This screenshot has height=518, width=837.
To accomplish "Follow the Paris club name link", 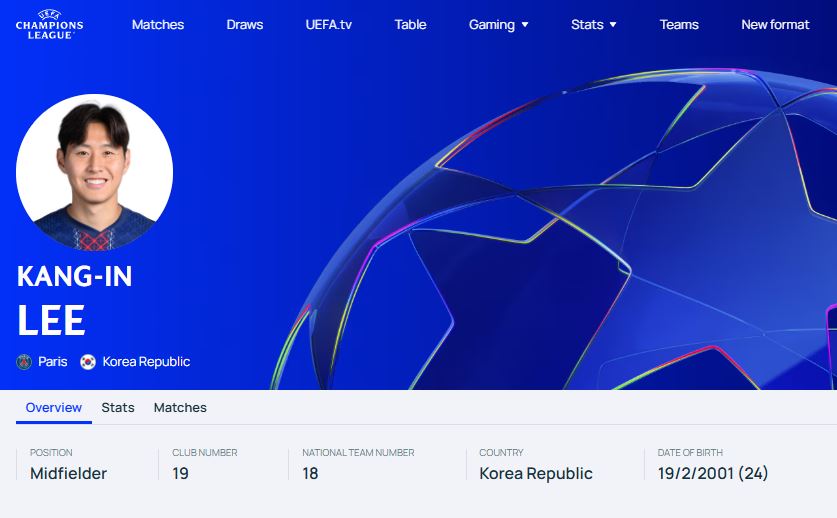I will tap(53, 362).
